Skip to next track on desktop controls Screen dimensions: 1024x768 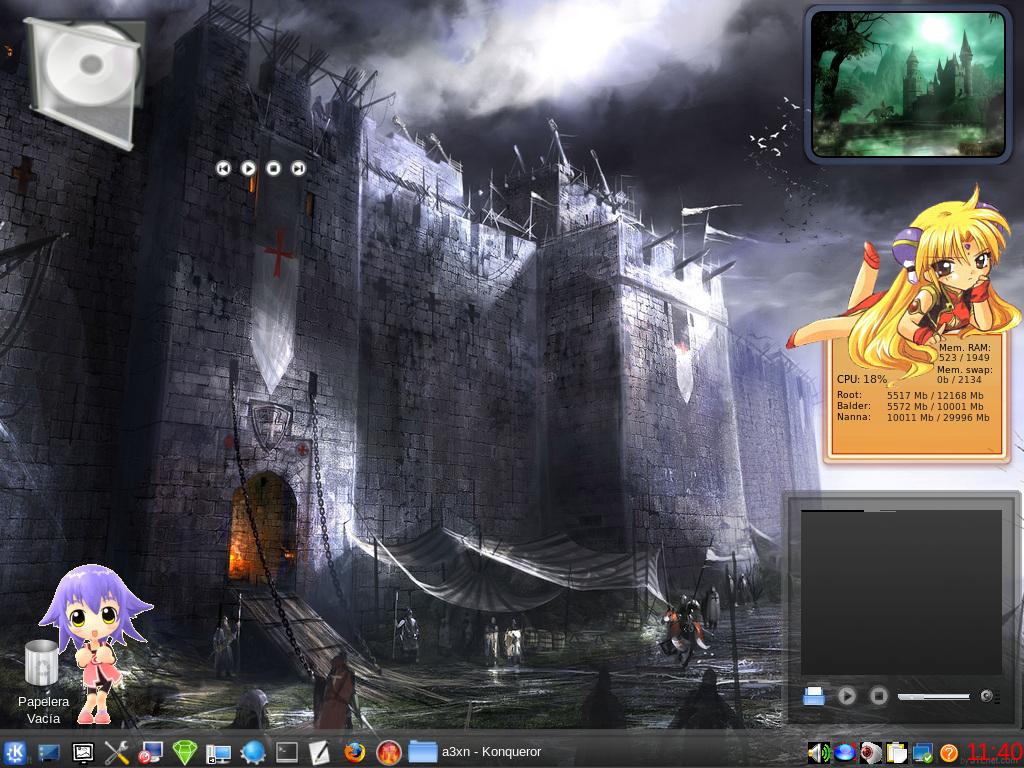point(298,168)
